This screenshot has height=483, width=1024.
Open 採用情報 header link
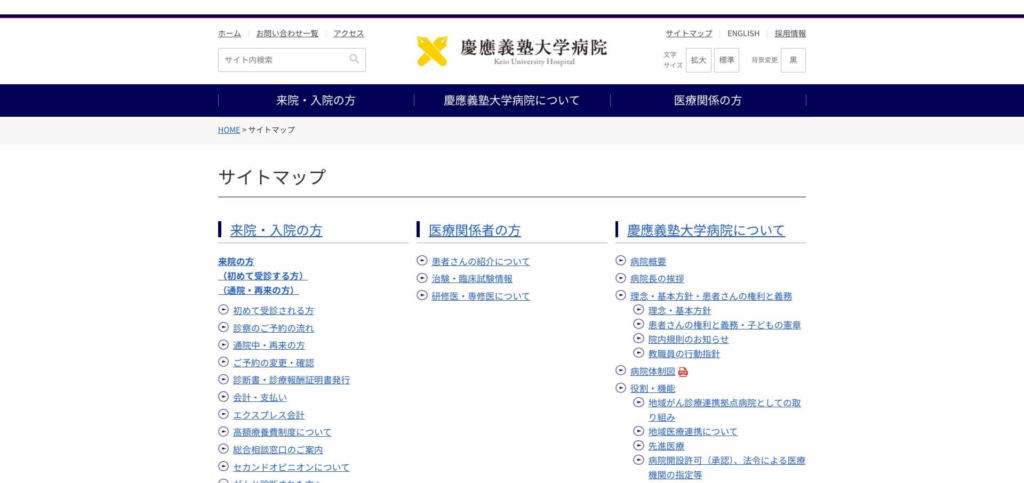(790, 33)
